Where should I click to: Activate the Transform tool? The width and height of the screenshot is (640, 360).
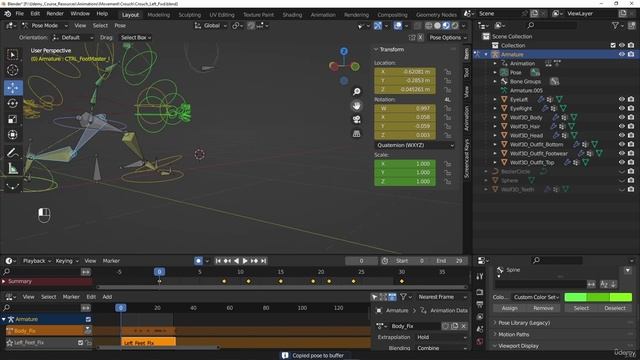[x=13, y=135]
